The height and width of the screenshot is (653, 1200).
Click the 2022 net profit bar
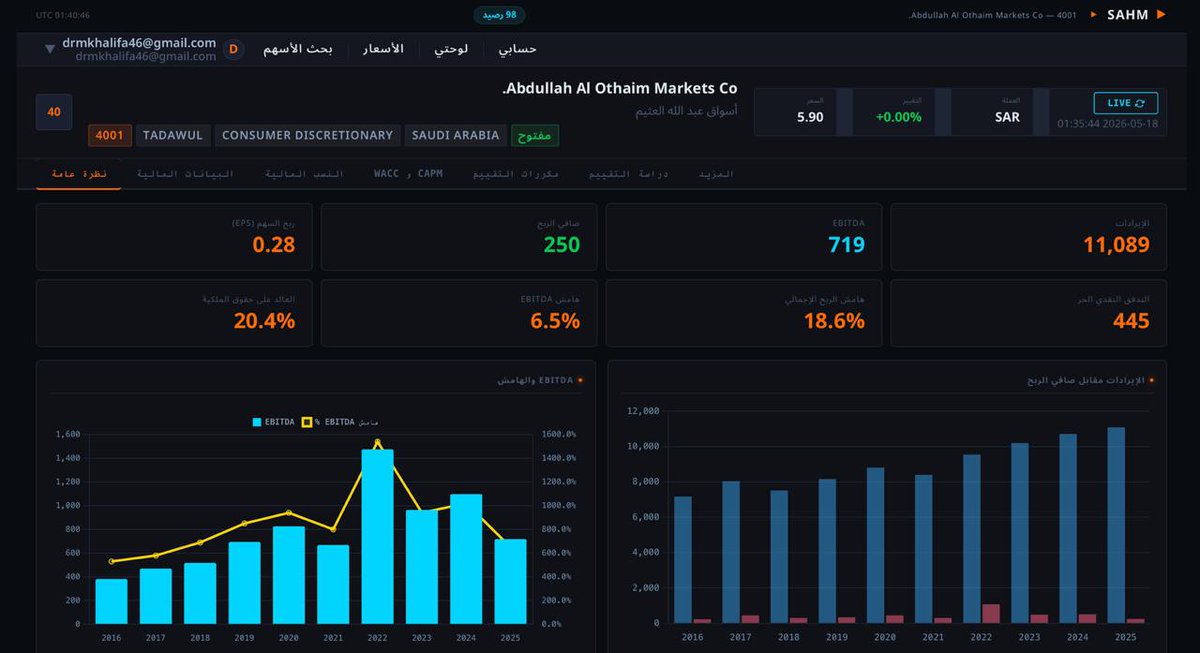point(991,613)
